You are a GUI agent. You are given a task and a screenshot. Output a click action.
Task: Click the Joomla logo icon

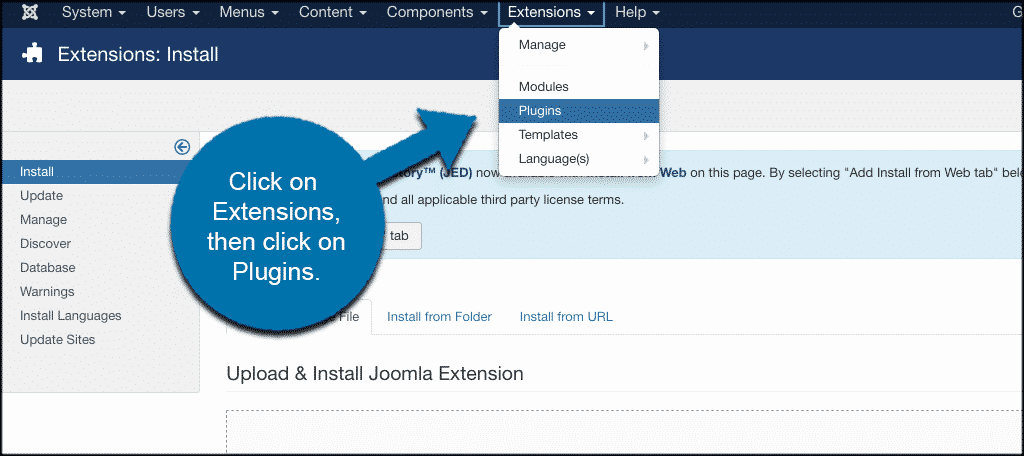click(x=30, y=12)
